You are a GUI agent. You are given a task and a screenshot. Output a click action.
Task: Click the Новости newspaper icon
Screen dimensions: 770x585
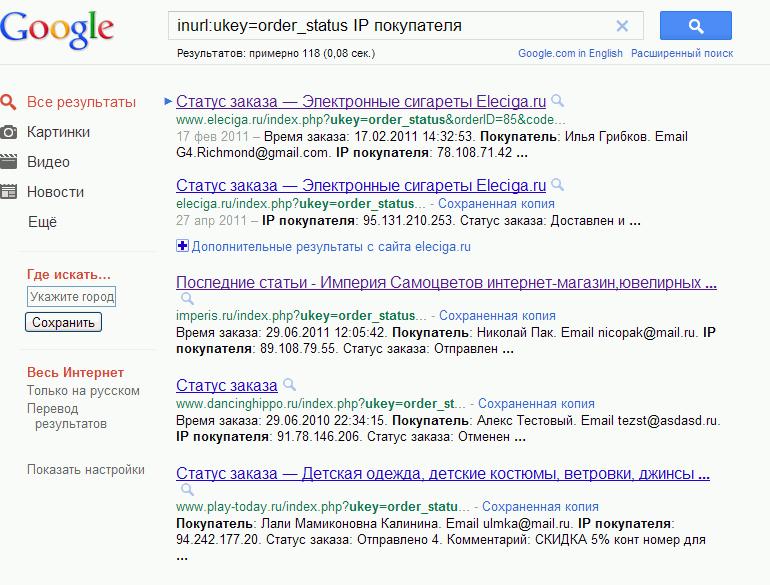[8, 192]
